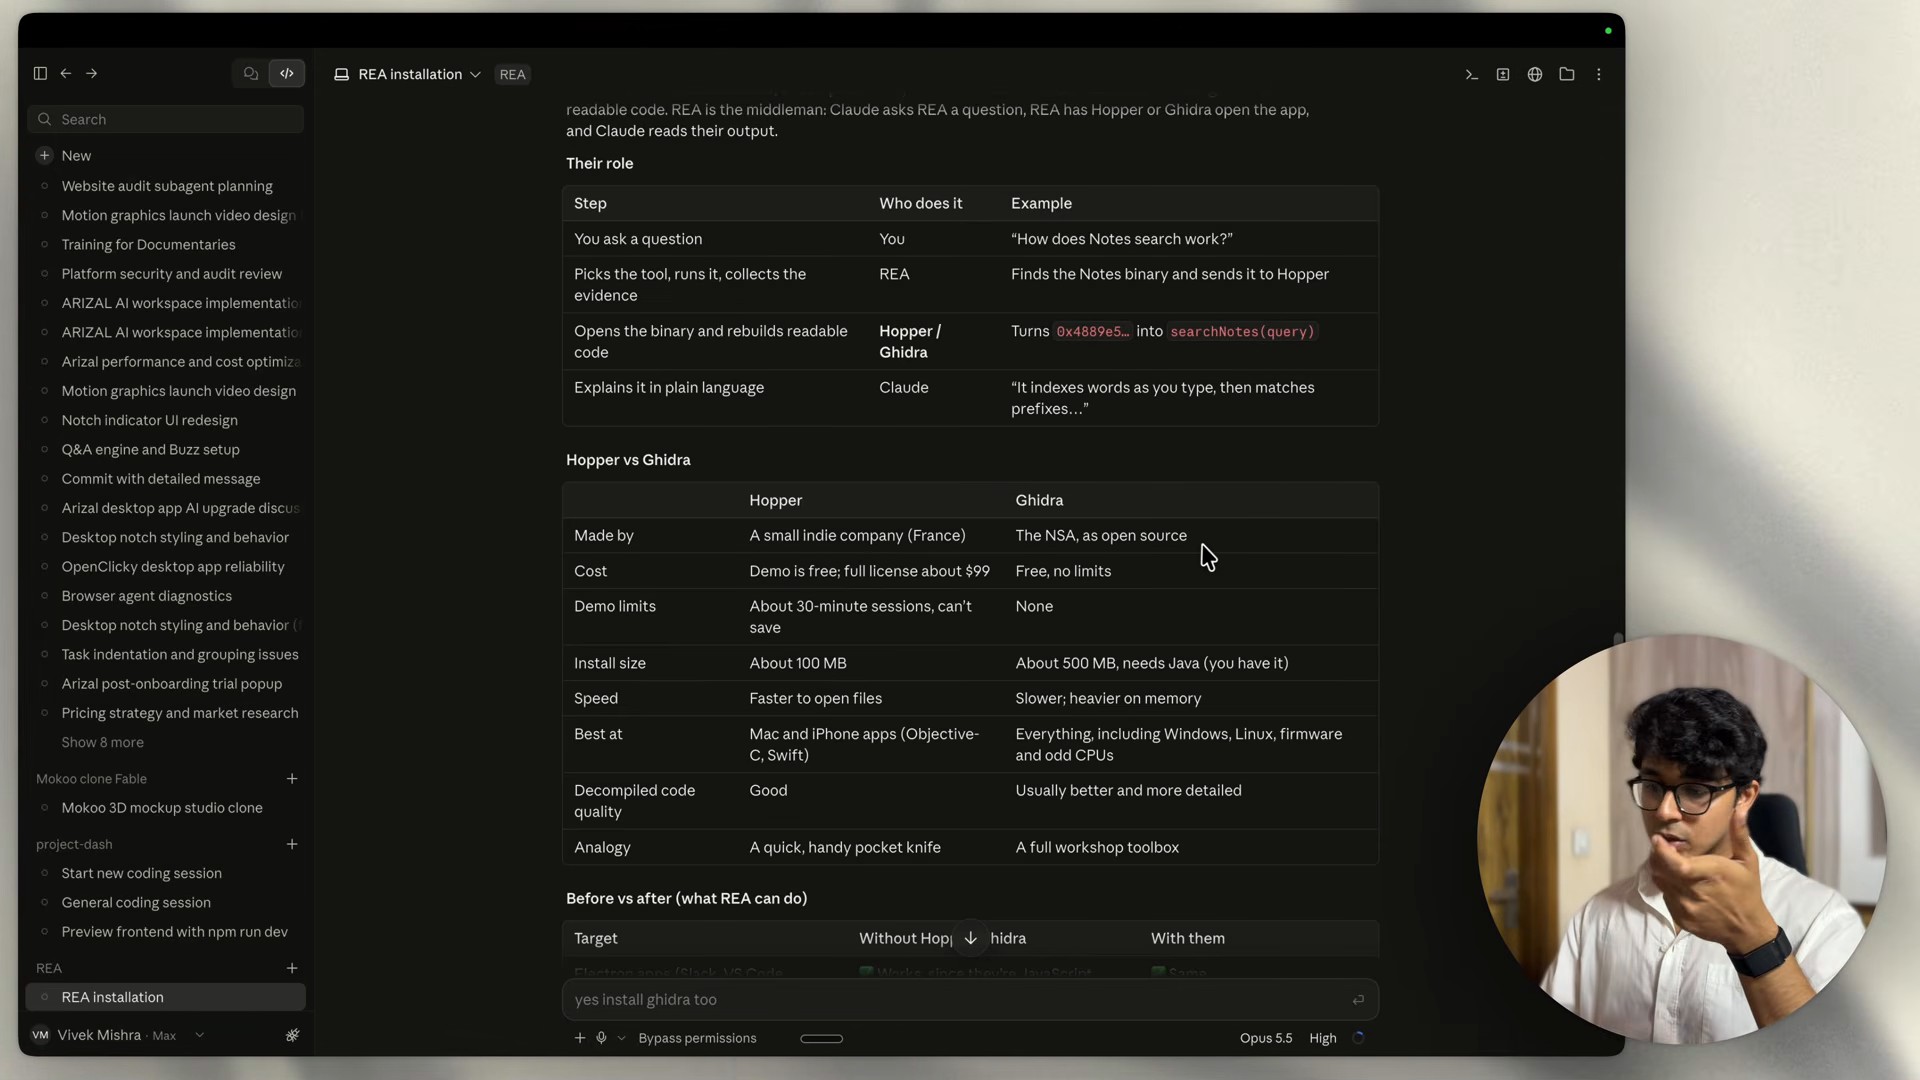
Task: Expand the chevron beside the microphone
Action: click(621, 1038)
